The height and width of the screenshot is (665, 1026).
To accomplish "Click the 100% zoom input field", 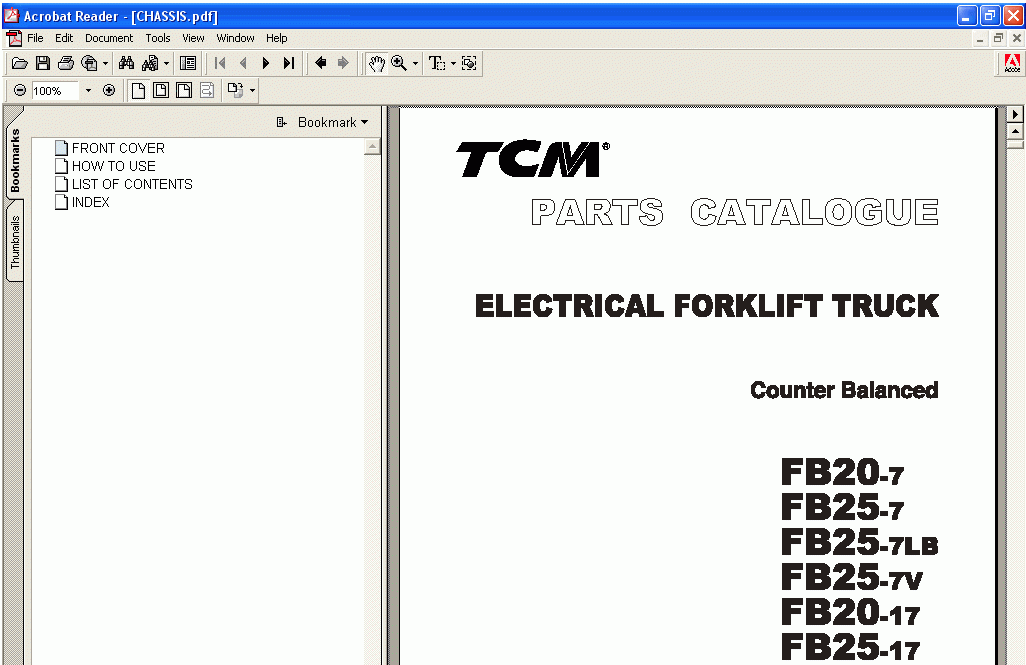I will pos(55,90).
